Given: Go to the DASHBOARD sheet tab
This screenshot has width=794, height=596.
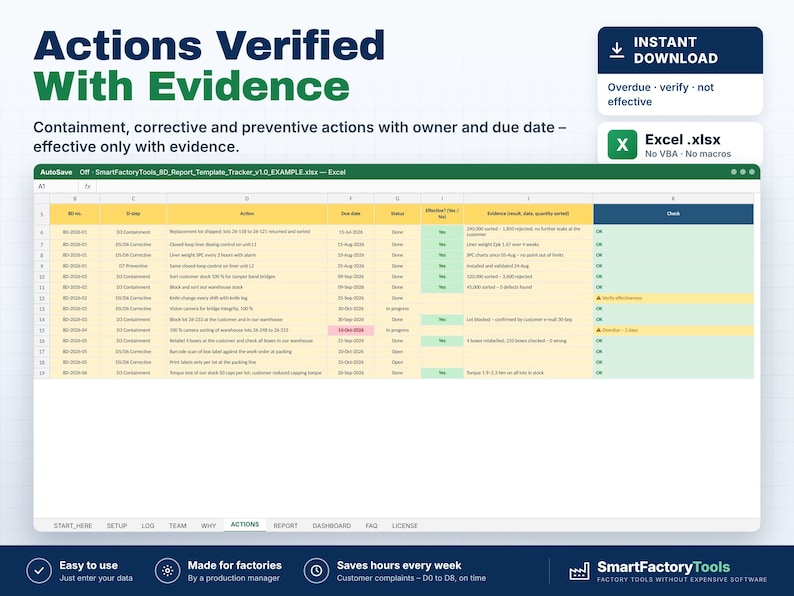Looking at the screenshot, I should tap(332, 526).
